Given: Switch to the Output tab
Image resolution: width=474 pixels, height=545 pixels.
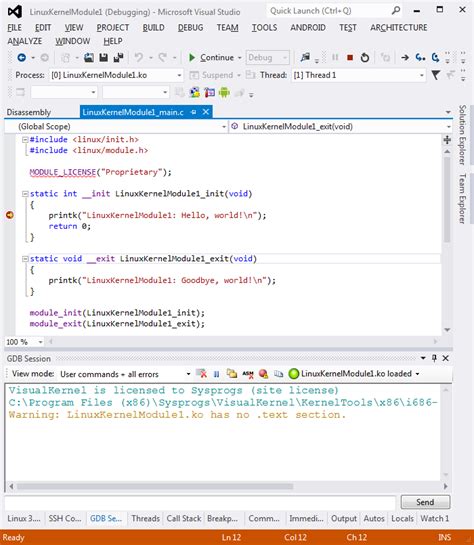Looking at the screenshot, I should [344, 518].
